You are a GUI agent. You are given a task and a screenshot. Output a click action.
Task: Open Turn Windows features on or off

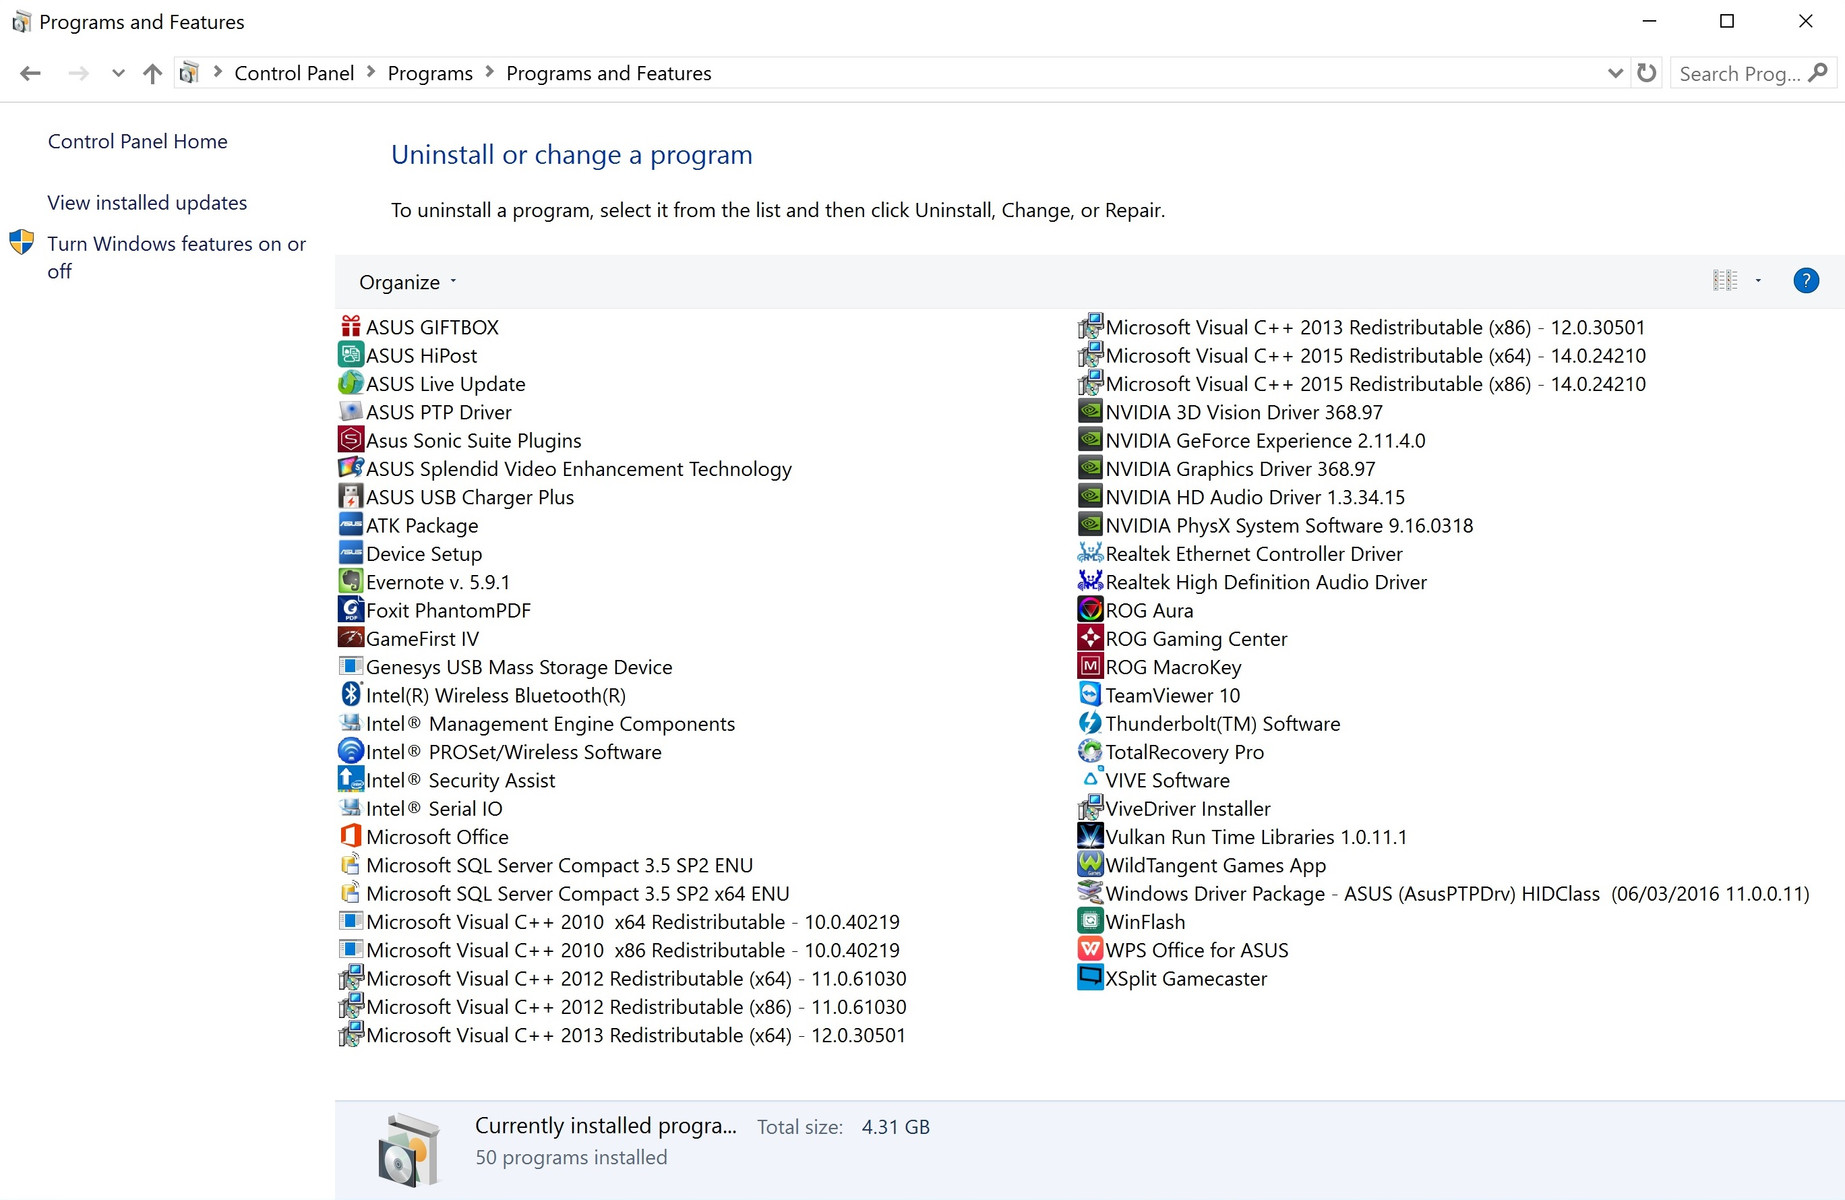point(177,257)
